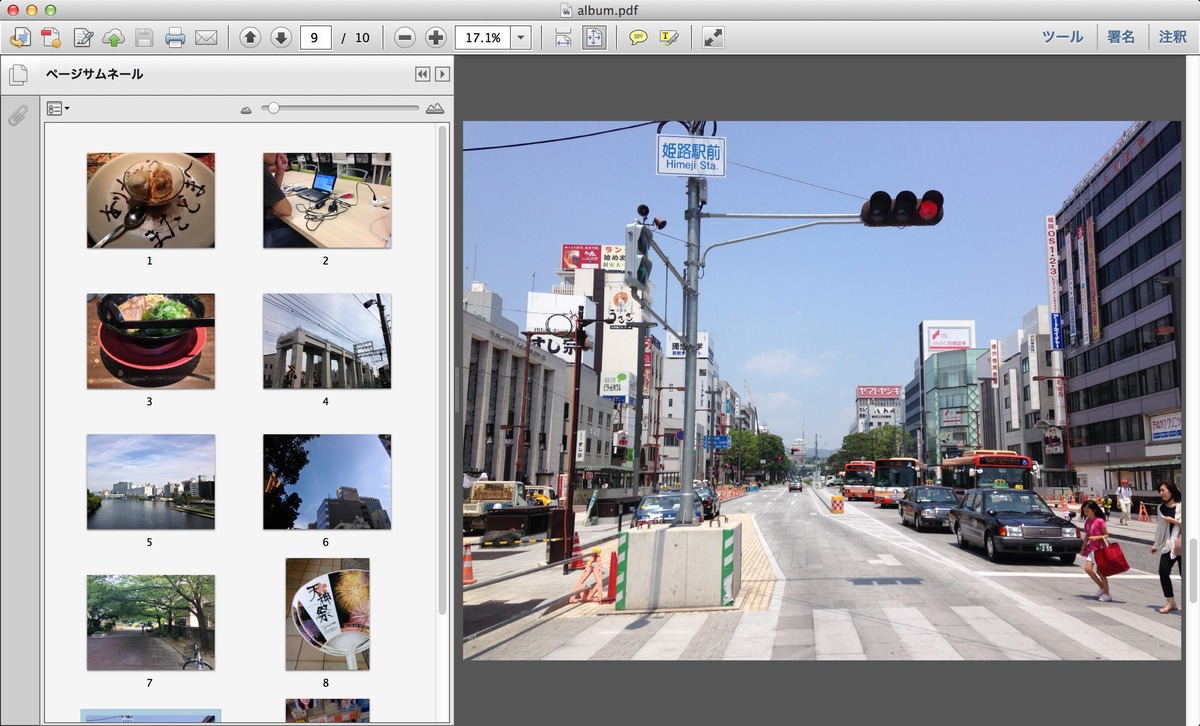Click the album.pdf title bar document icon

click(567, 10)
